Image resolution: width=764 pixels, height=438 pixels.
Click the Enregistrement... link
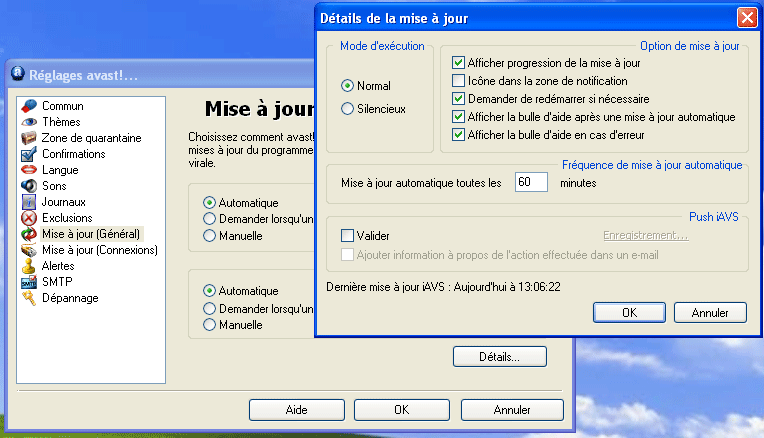click(x=646, y=235)
